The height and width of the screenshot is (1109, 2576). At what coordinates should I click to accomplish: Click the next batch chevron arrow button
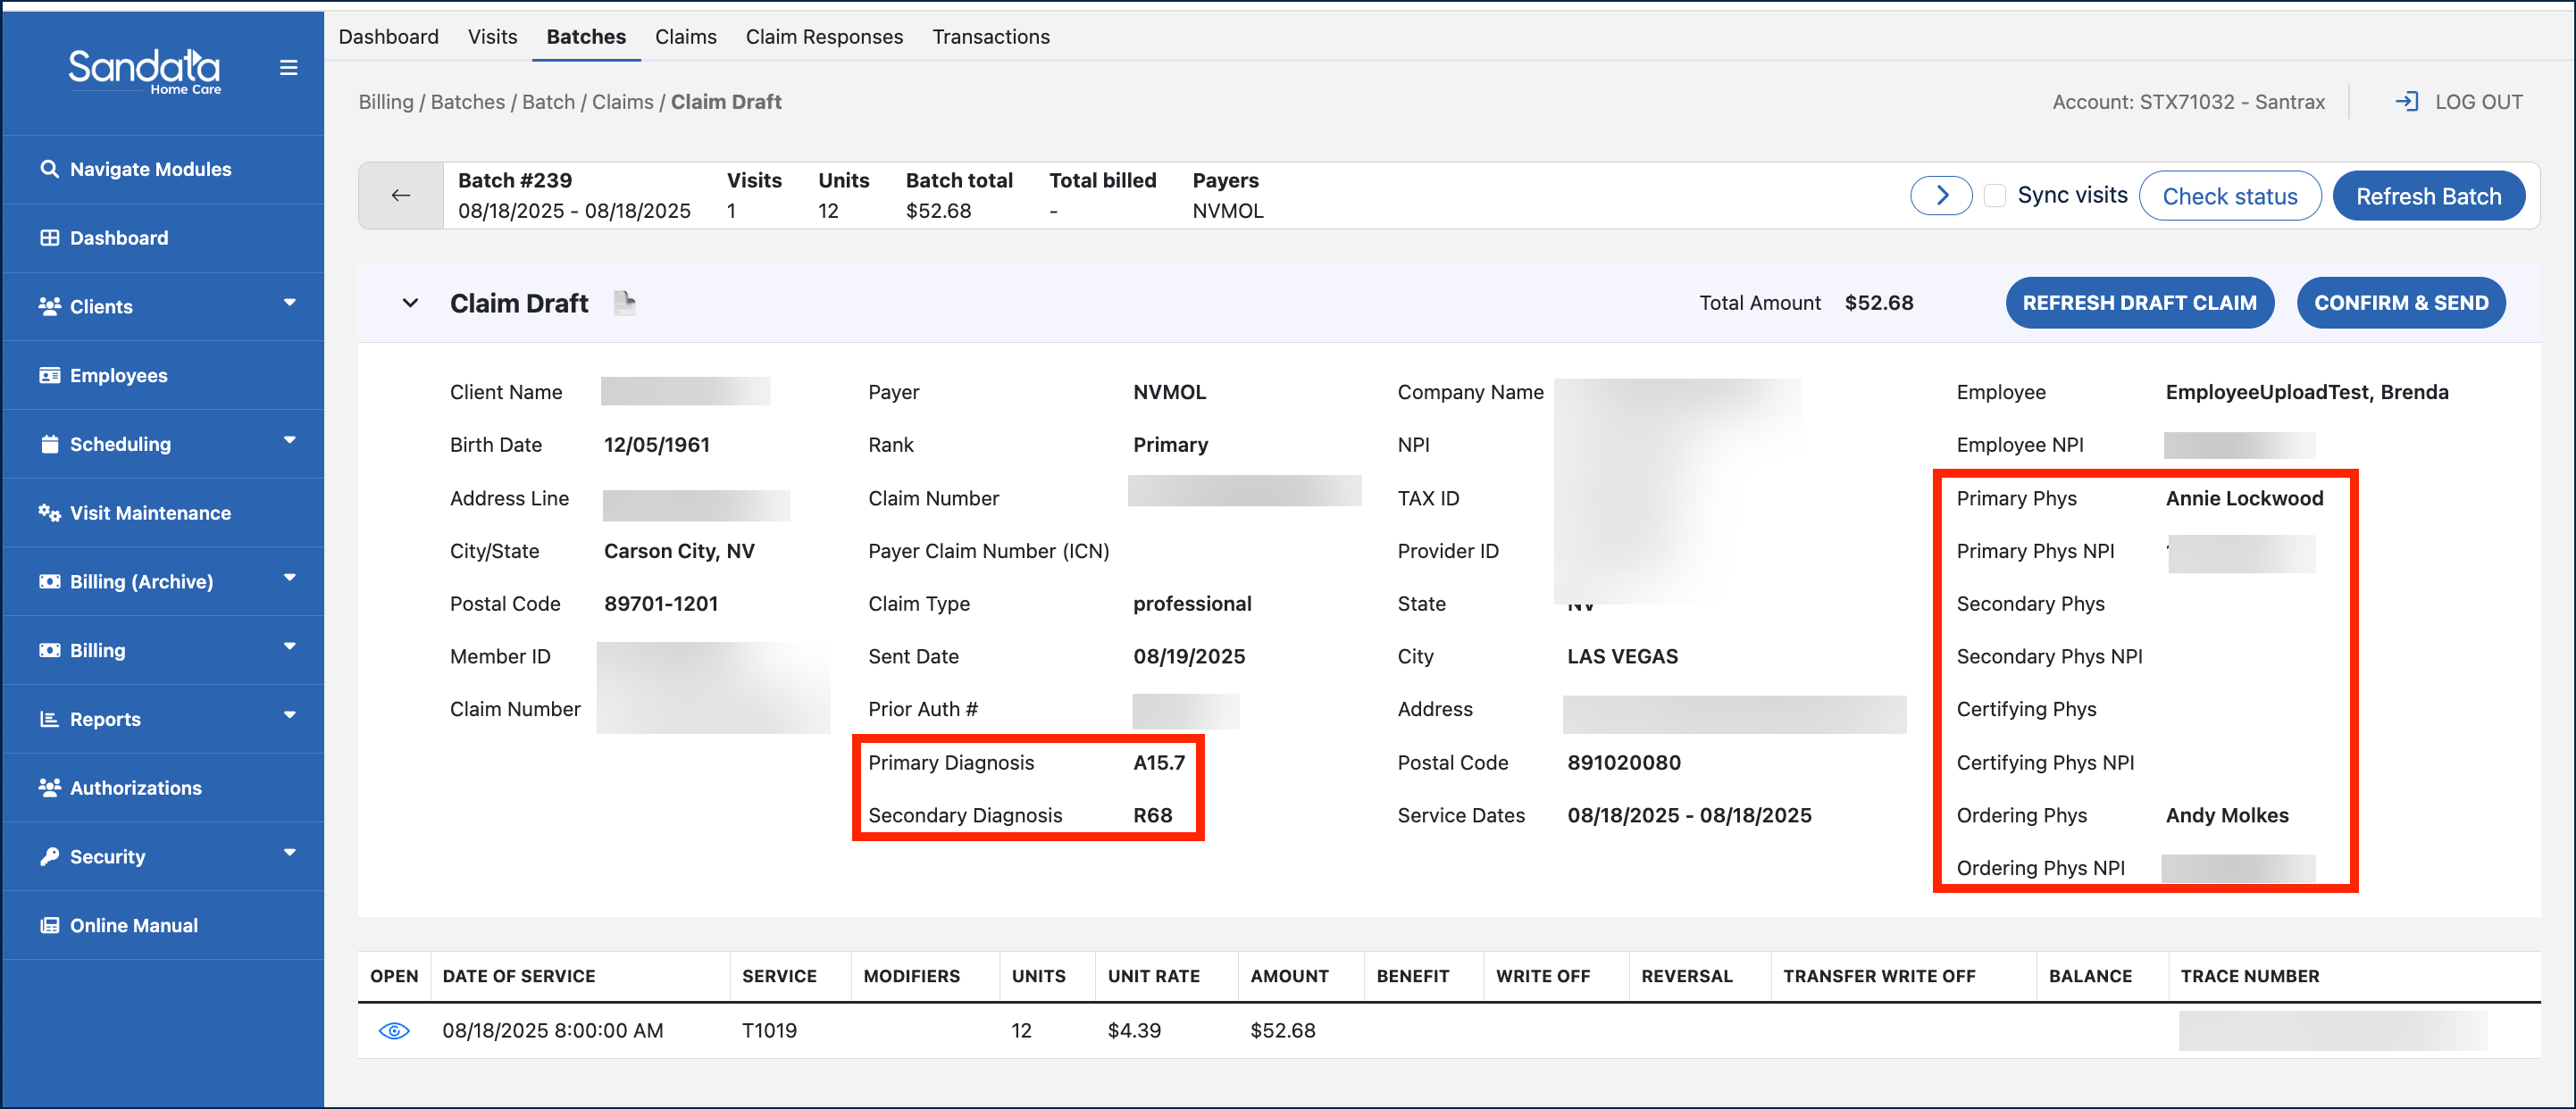coord(1941,195)
